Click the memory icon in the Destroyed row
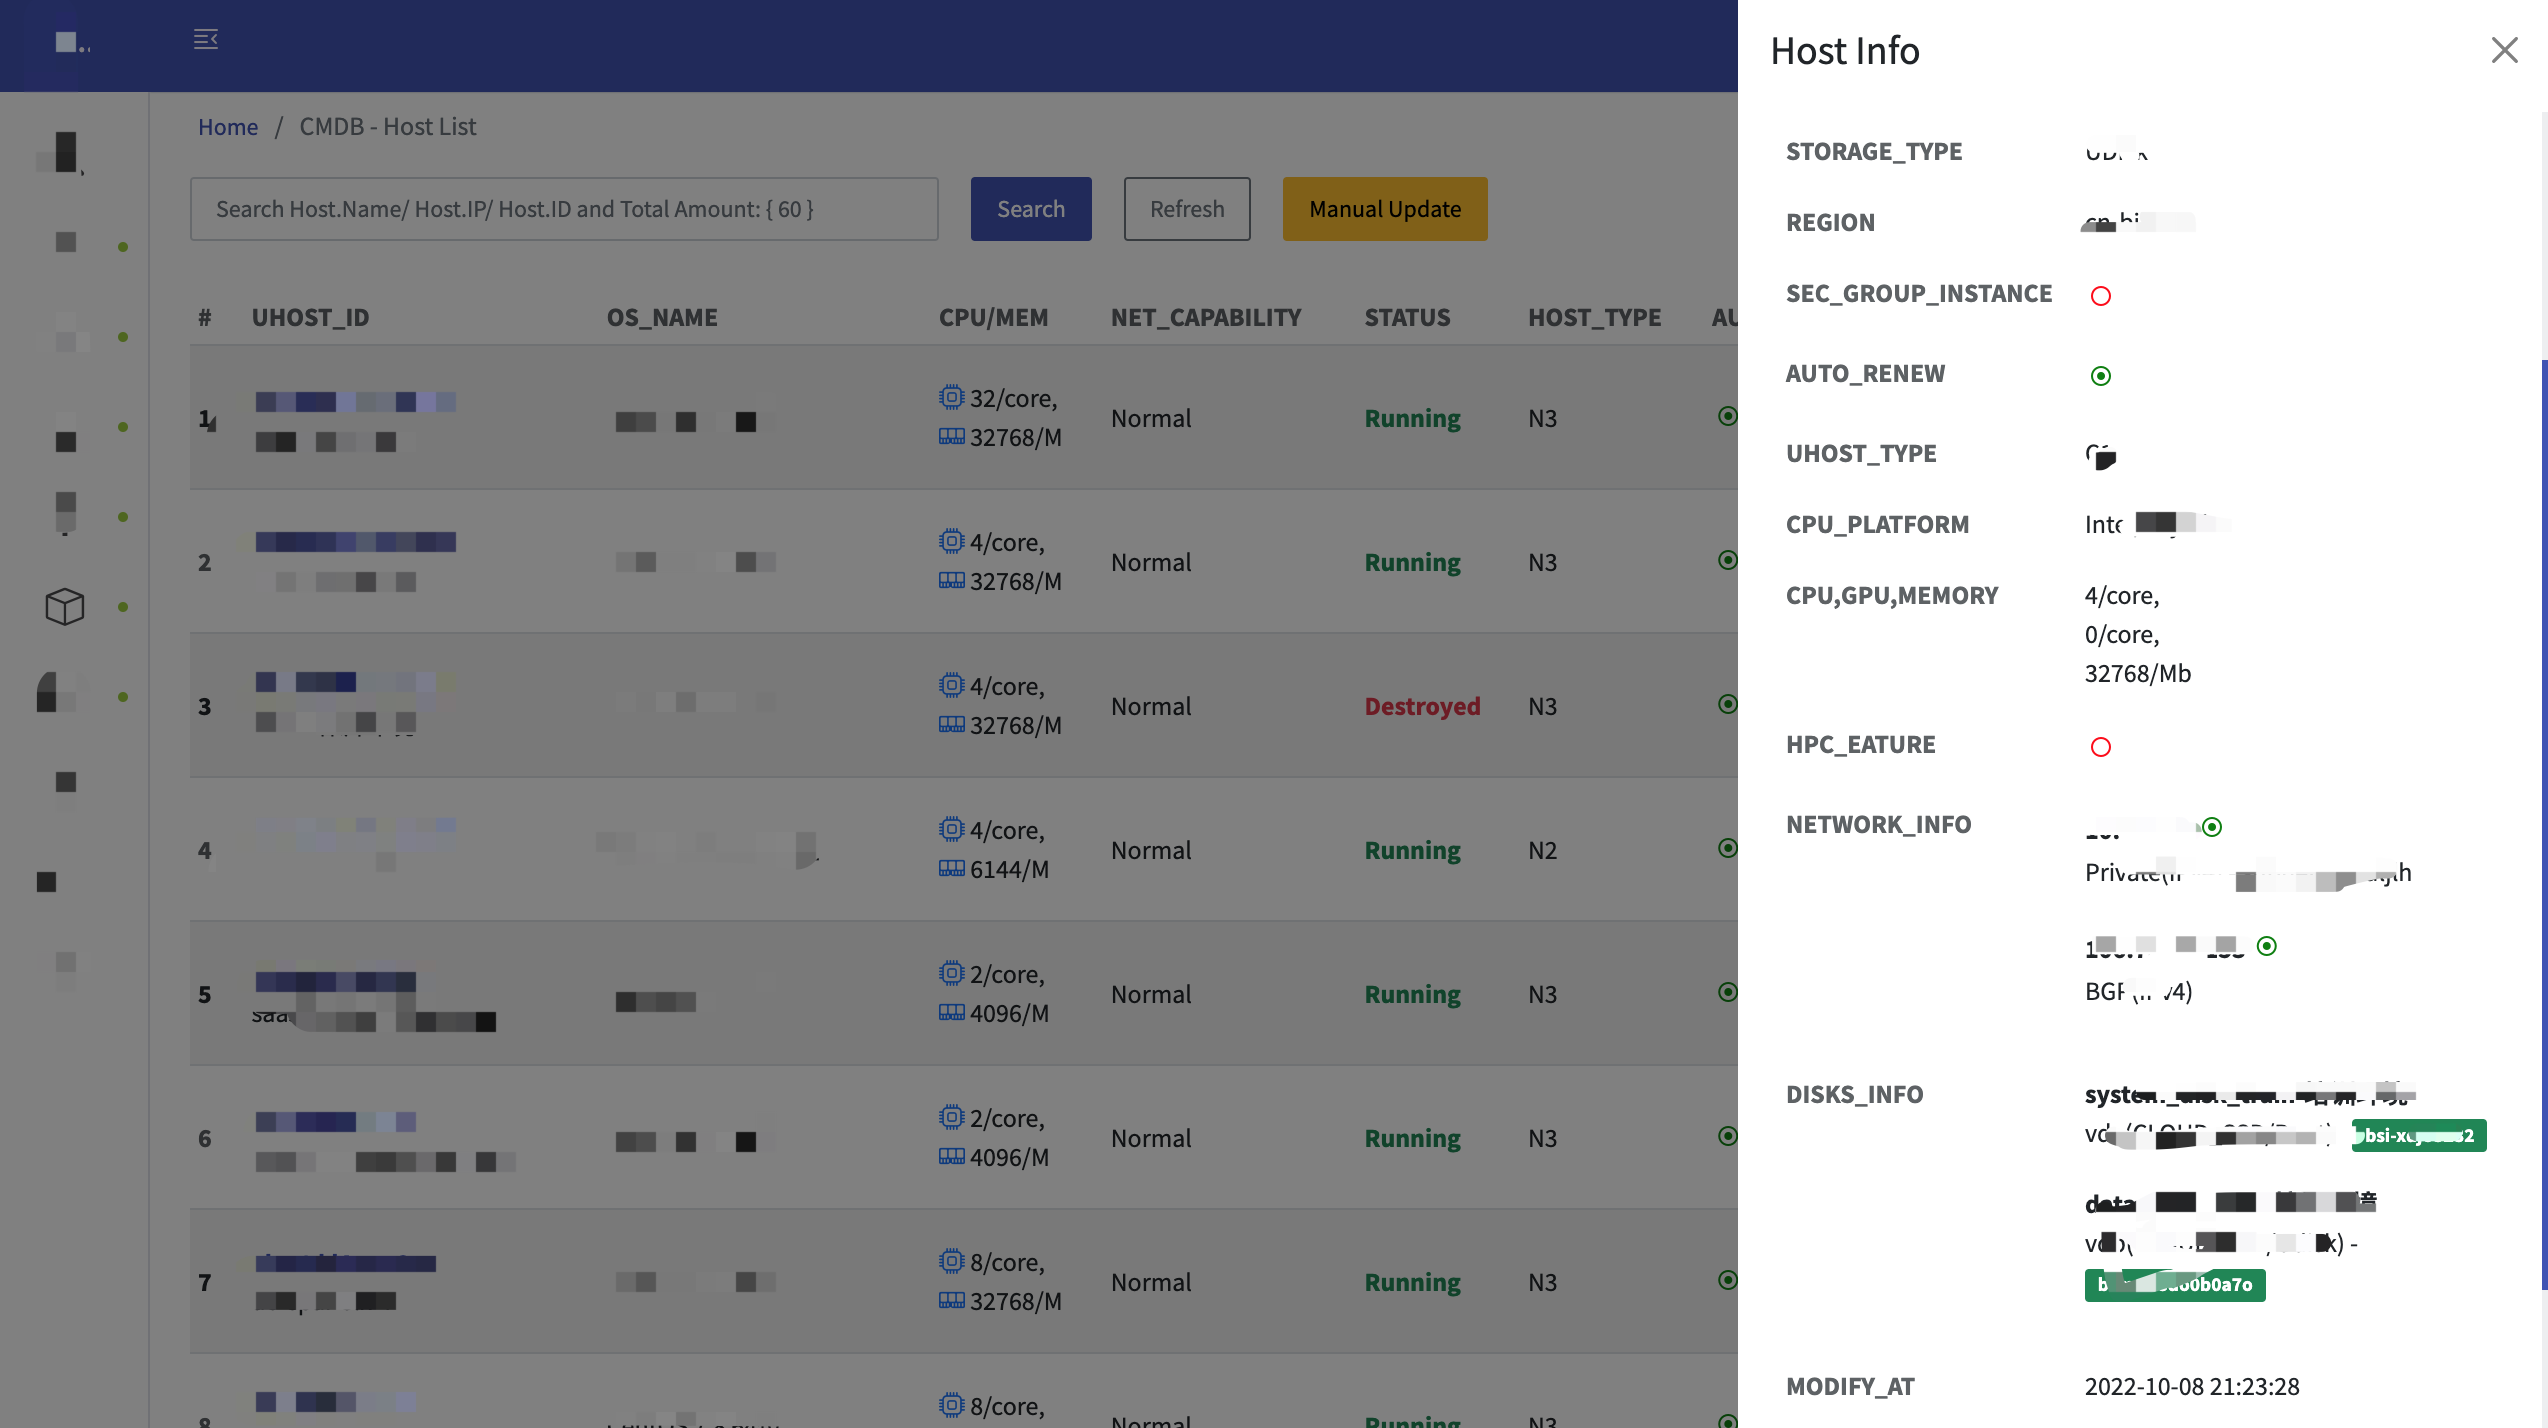The image size is (2548, 1428). 952,725
